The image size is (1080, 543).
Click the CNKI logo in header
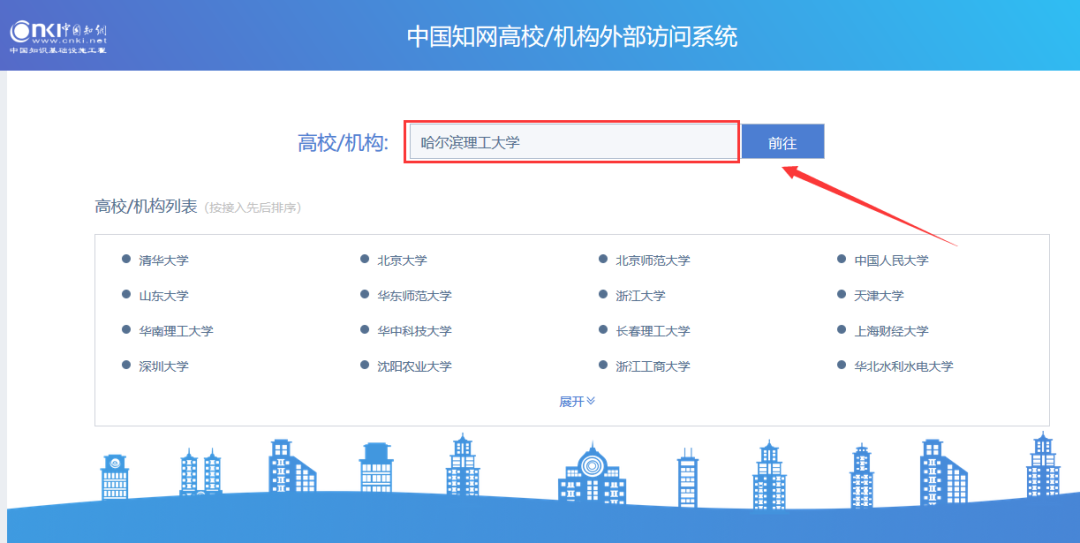(58, 36)
